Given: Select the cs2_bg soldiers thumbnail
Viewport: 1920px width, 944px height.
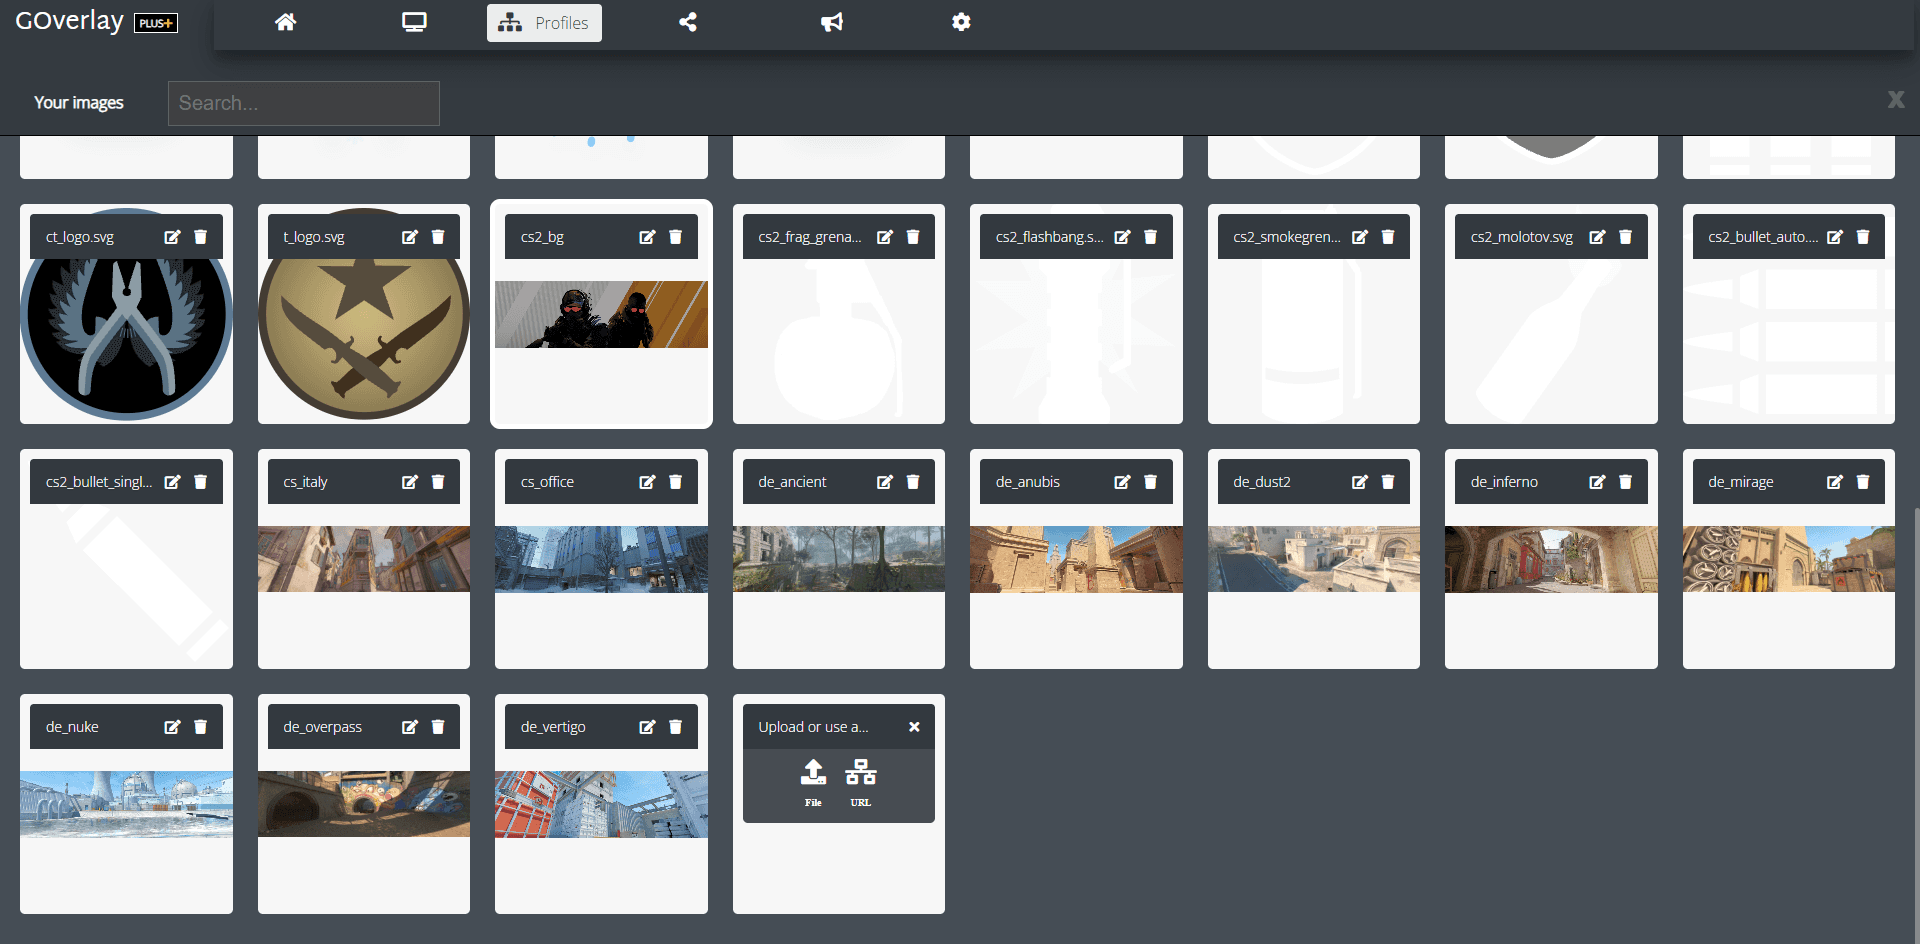Looking at the screenshot, I should [x=601, y=314].
